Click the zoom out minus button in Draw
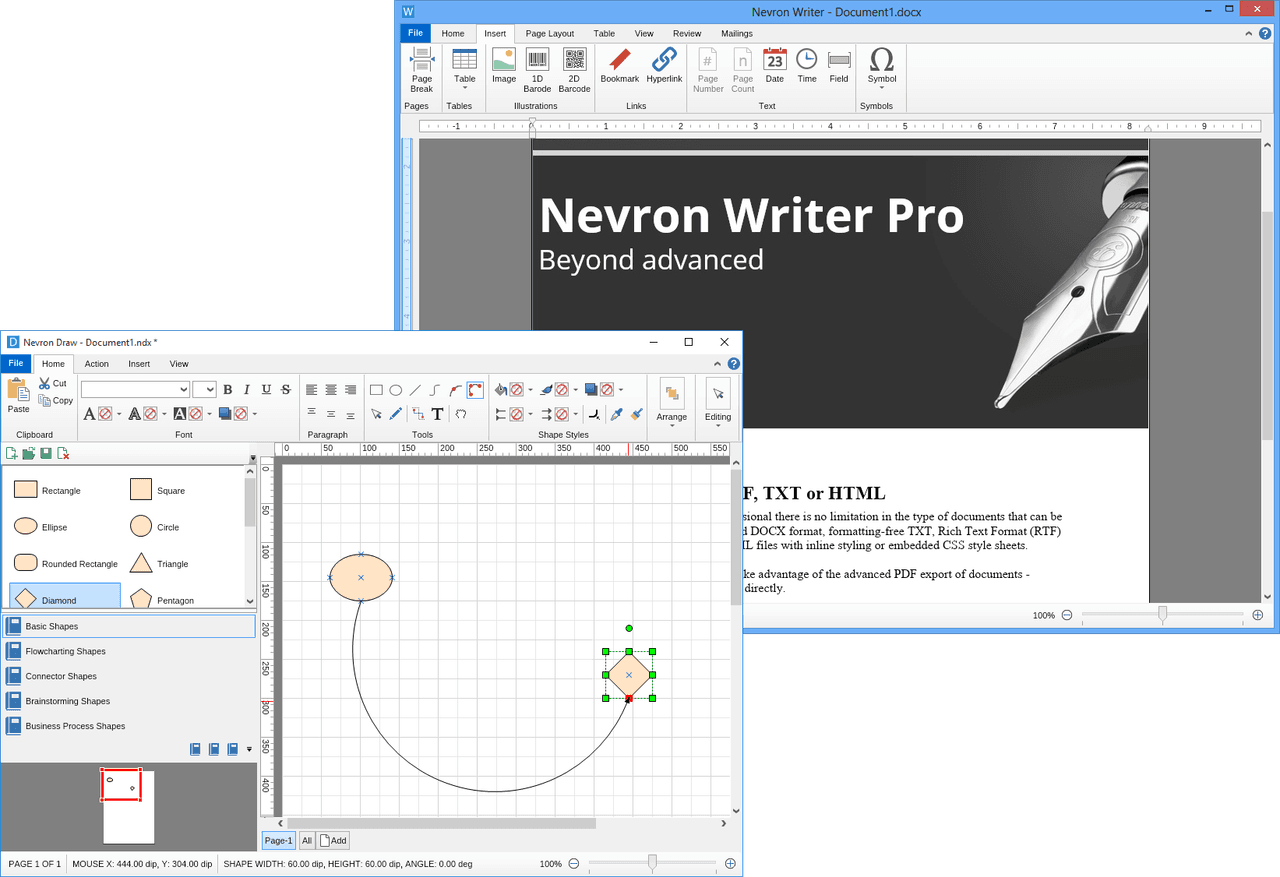The image size is (1280, 877). pyautogui.click(x=574, y=863)
